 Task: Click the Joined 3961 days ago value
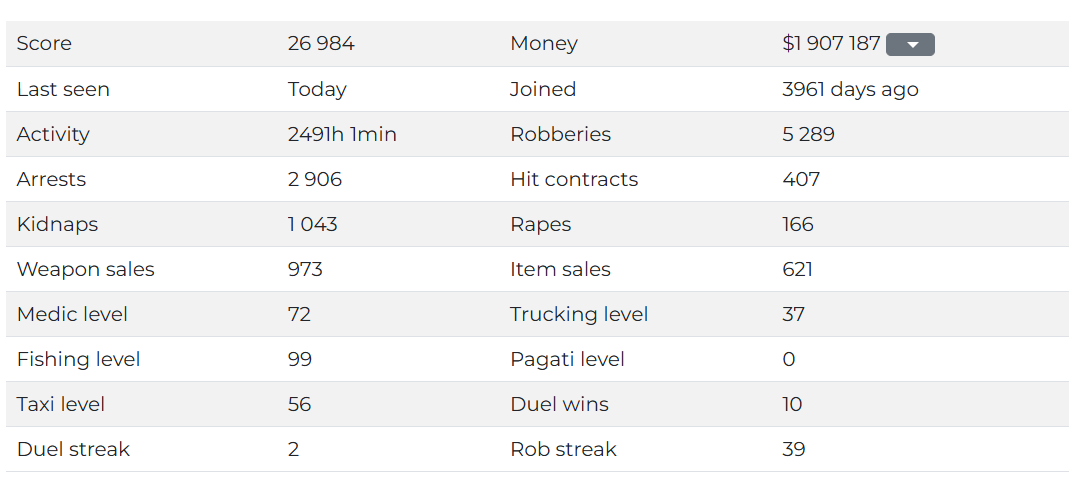click(x=850, y=89)
